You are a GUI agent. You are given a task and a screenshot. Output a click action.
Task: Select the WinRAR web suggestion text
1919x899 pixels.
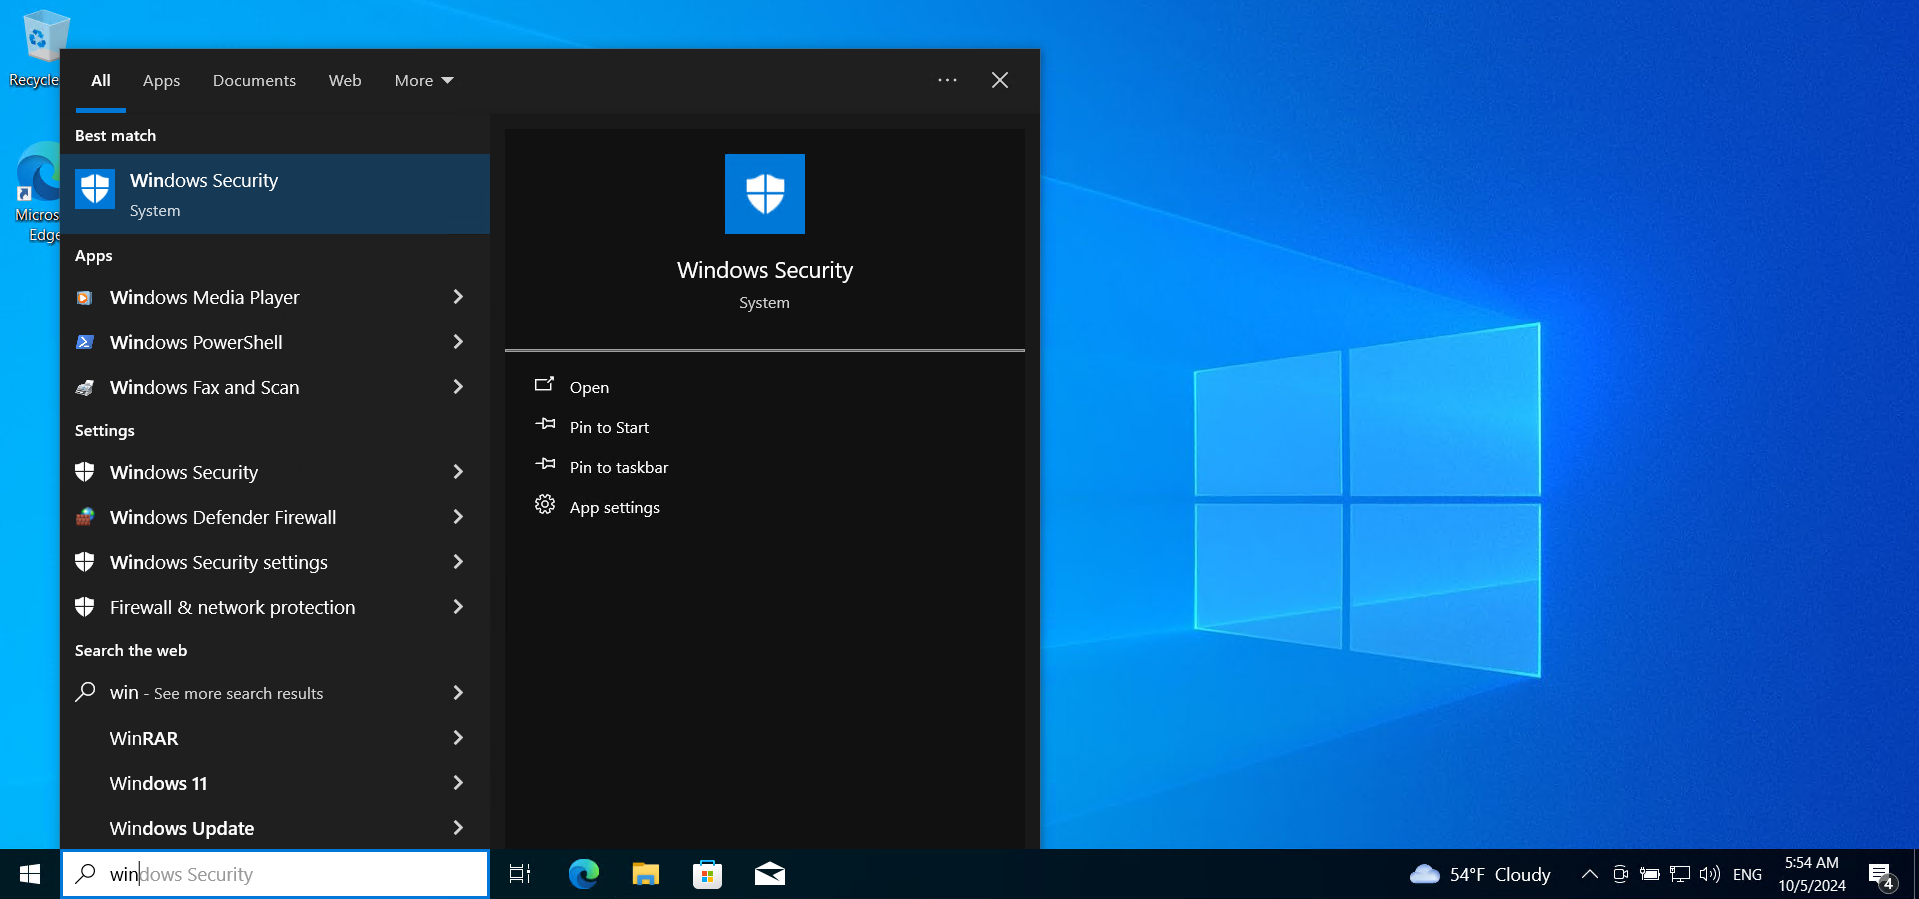coord(144,738)
